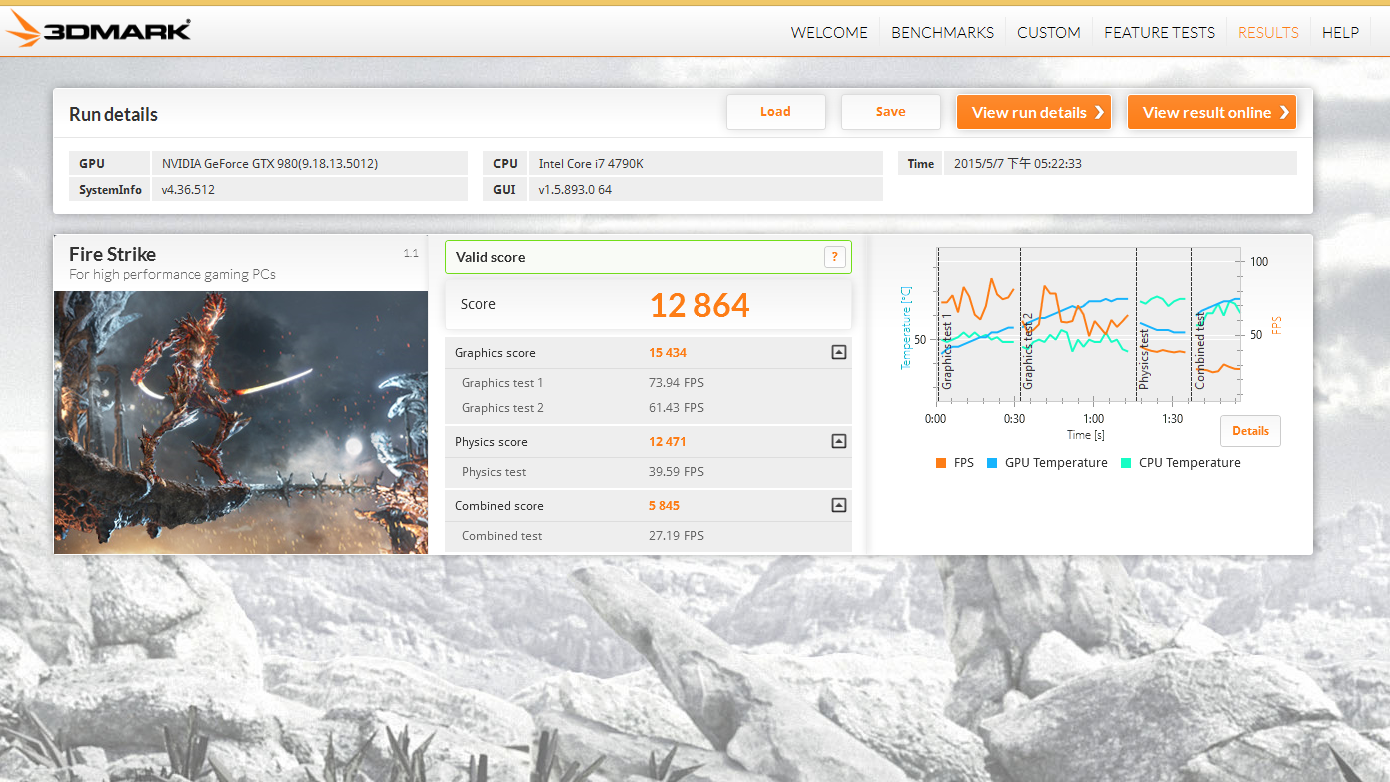Click the For high performance gaming PCs subtitle

pos(172,274)
